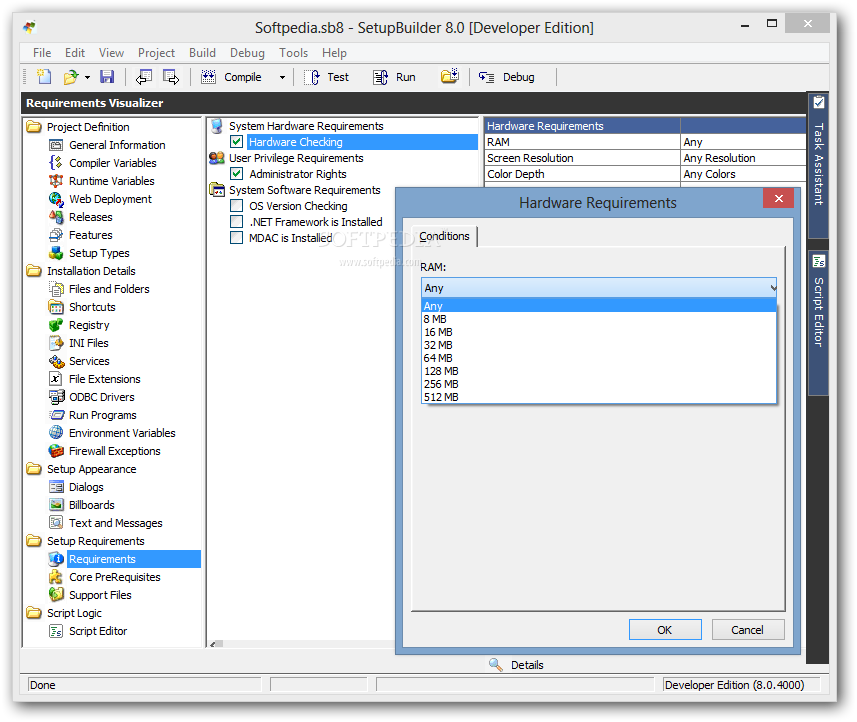Select General Information tree item

(117, 145)
